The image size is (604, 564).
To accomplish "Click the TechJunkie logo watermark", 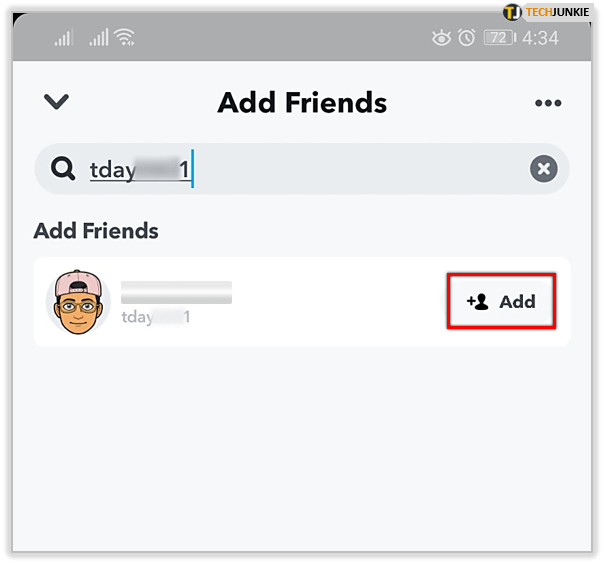I will [546, 12].
